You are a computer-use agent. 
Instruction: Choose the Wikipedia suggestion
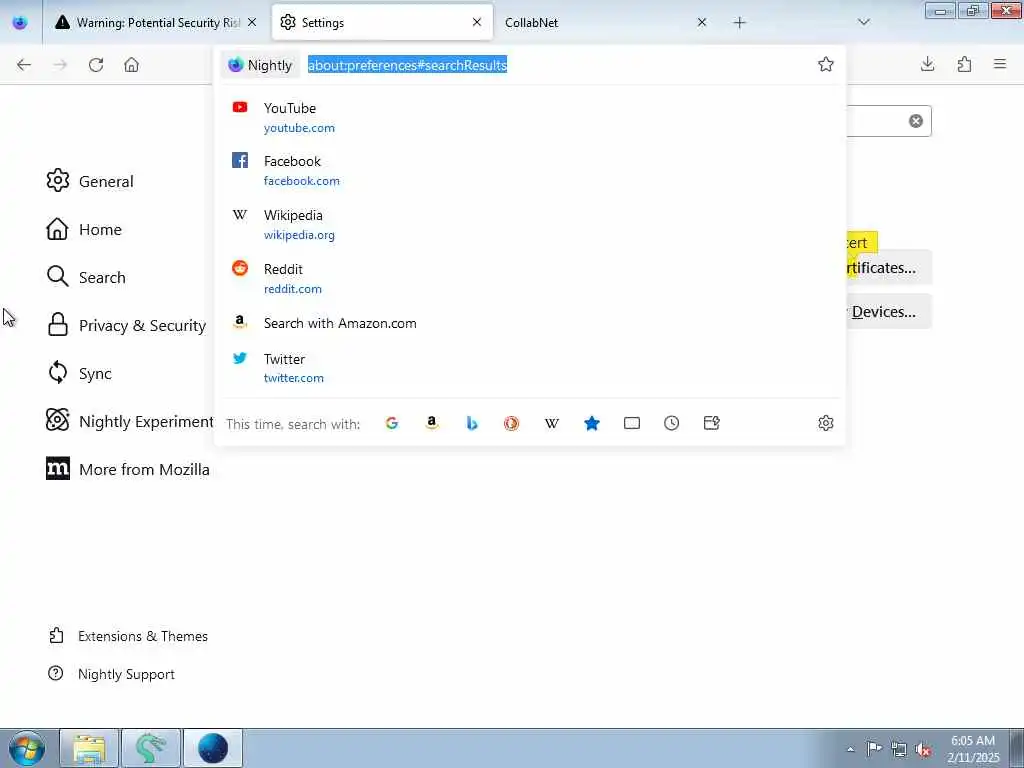[x=530, y=224]
